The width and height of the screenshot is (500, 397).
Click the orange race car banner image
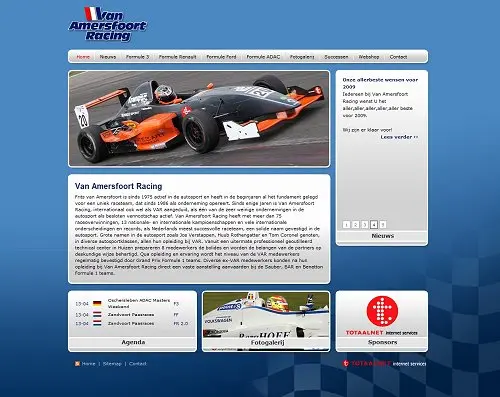point(199,118)
